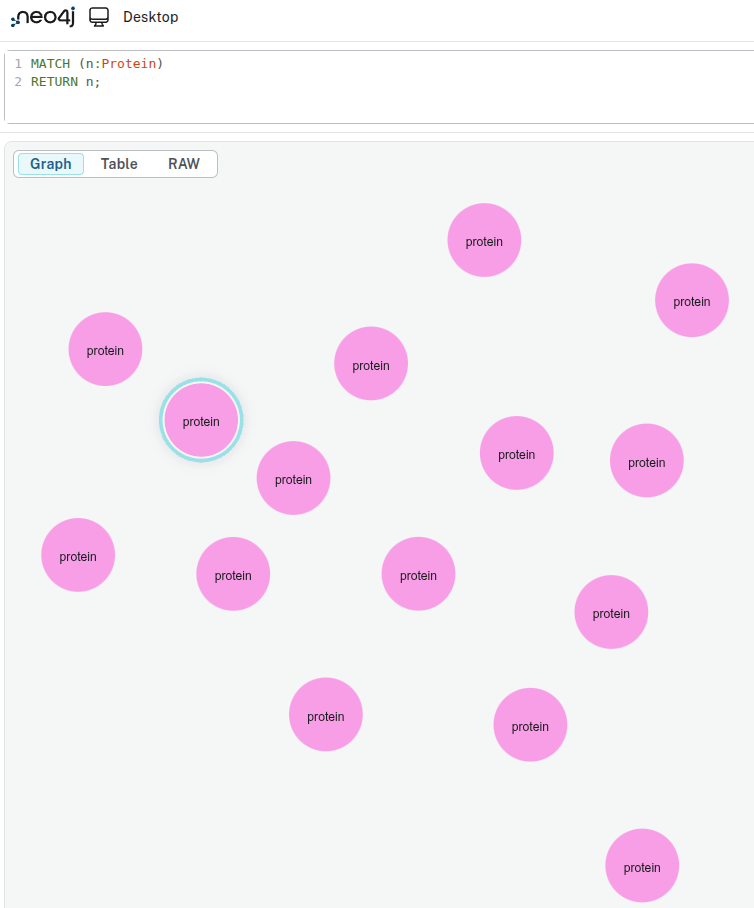This screenshot has width=754, height=908.
Task: Select the leftmost protein node
Action: pyautogui.click(x=78, y=556)
